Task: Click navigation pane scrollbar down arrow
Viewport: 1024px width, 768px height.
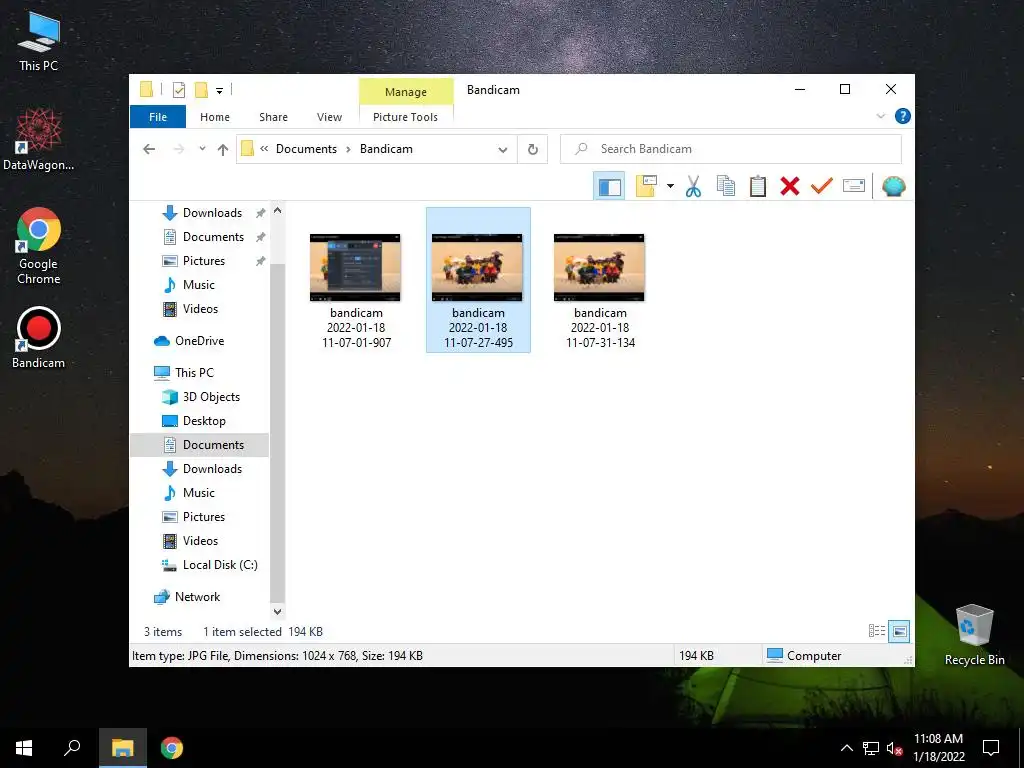Action: [x=278, y=612]
